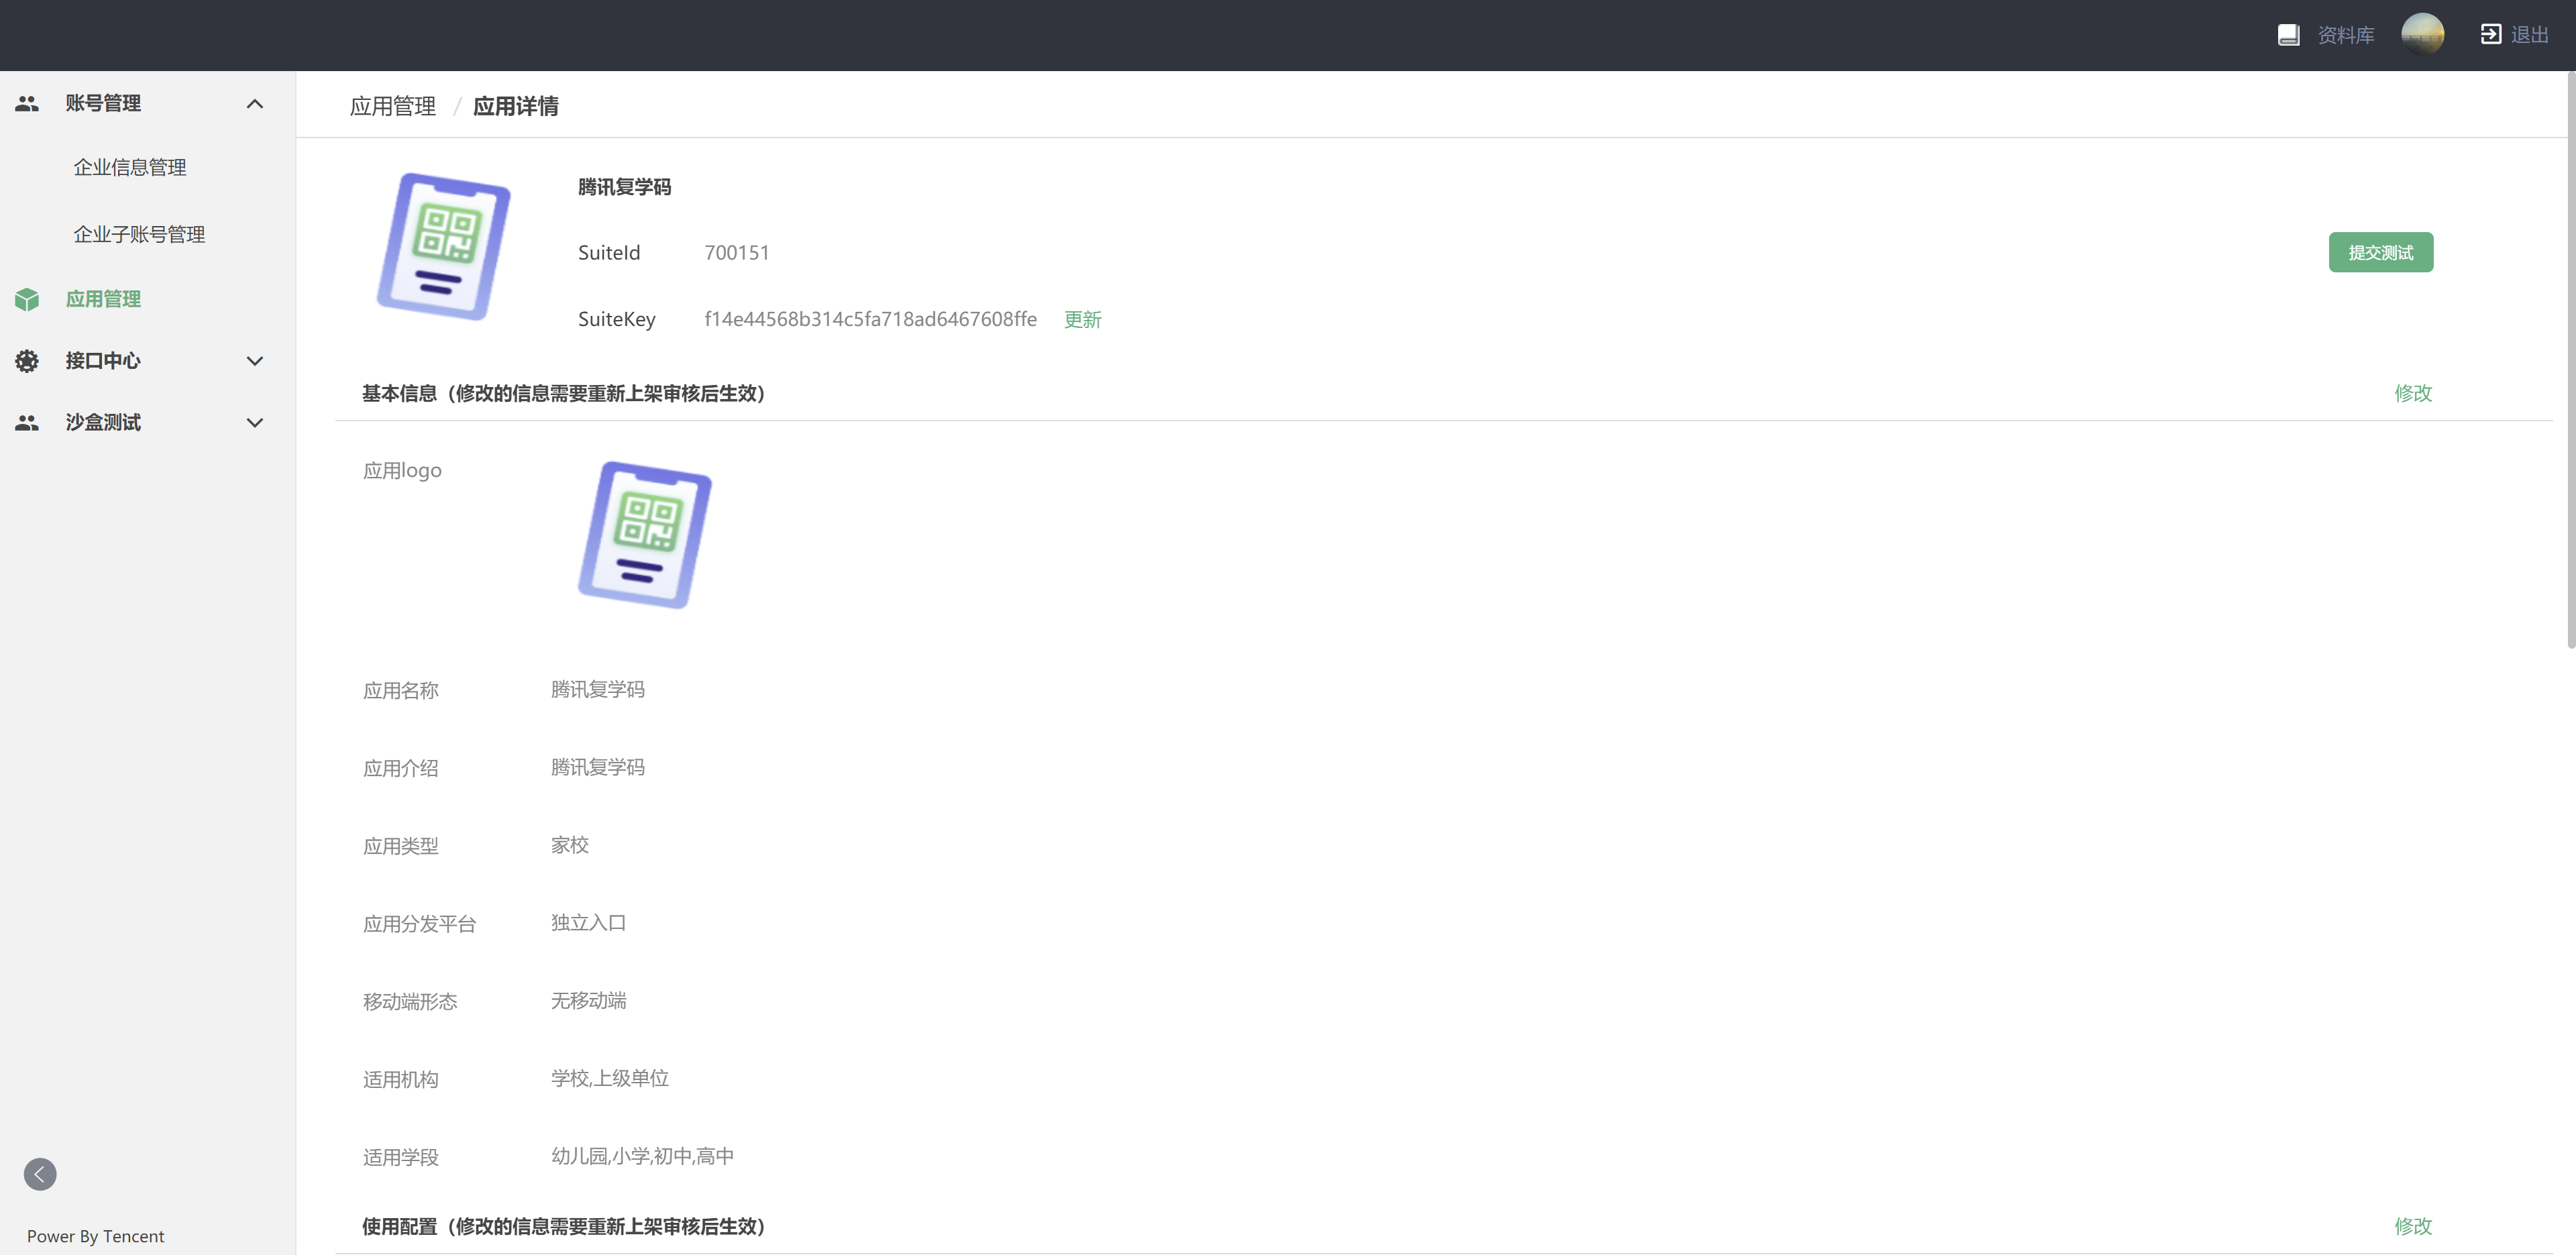Select 应用管理 in the sidebar

click(x=103, y=299)
